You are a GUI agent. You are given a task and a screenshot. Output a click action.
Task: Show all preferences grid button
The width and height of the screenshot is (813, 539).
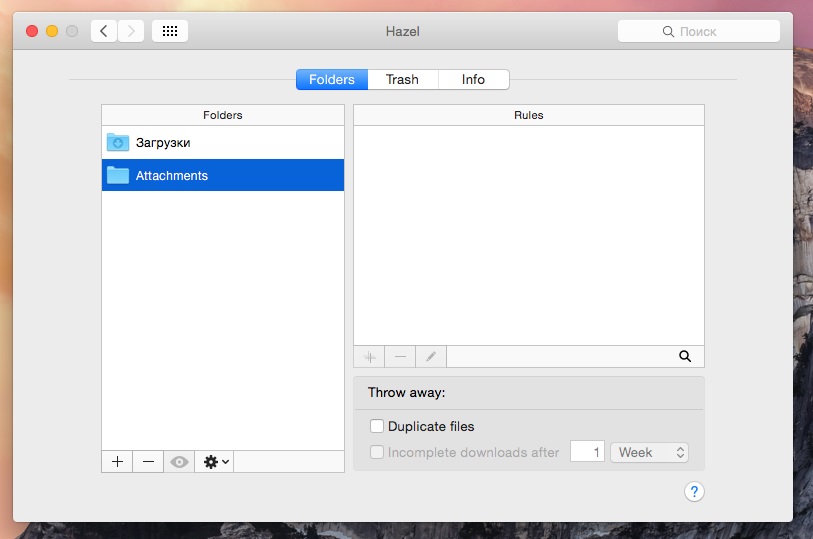170,31
